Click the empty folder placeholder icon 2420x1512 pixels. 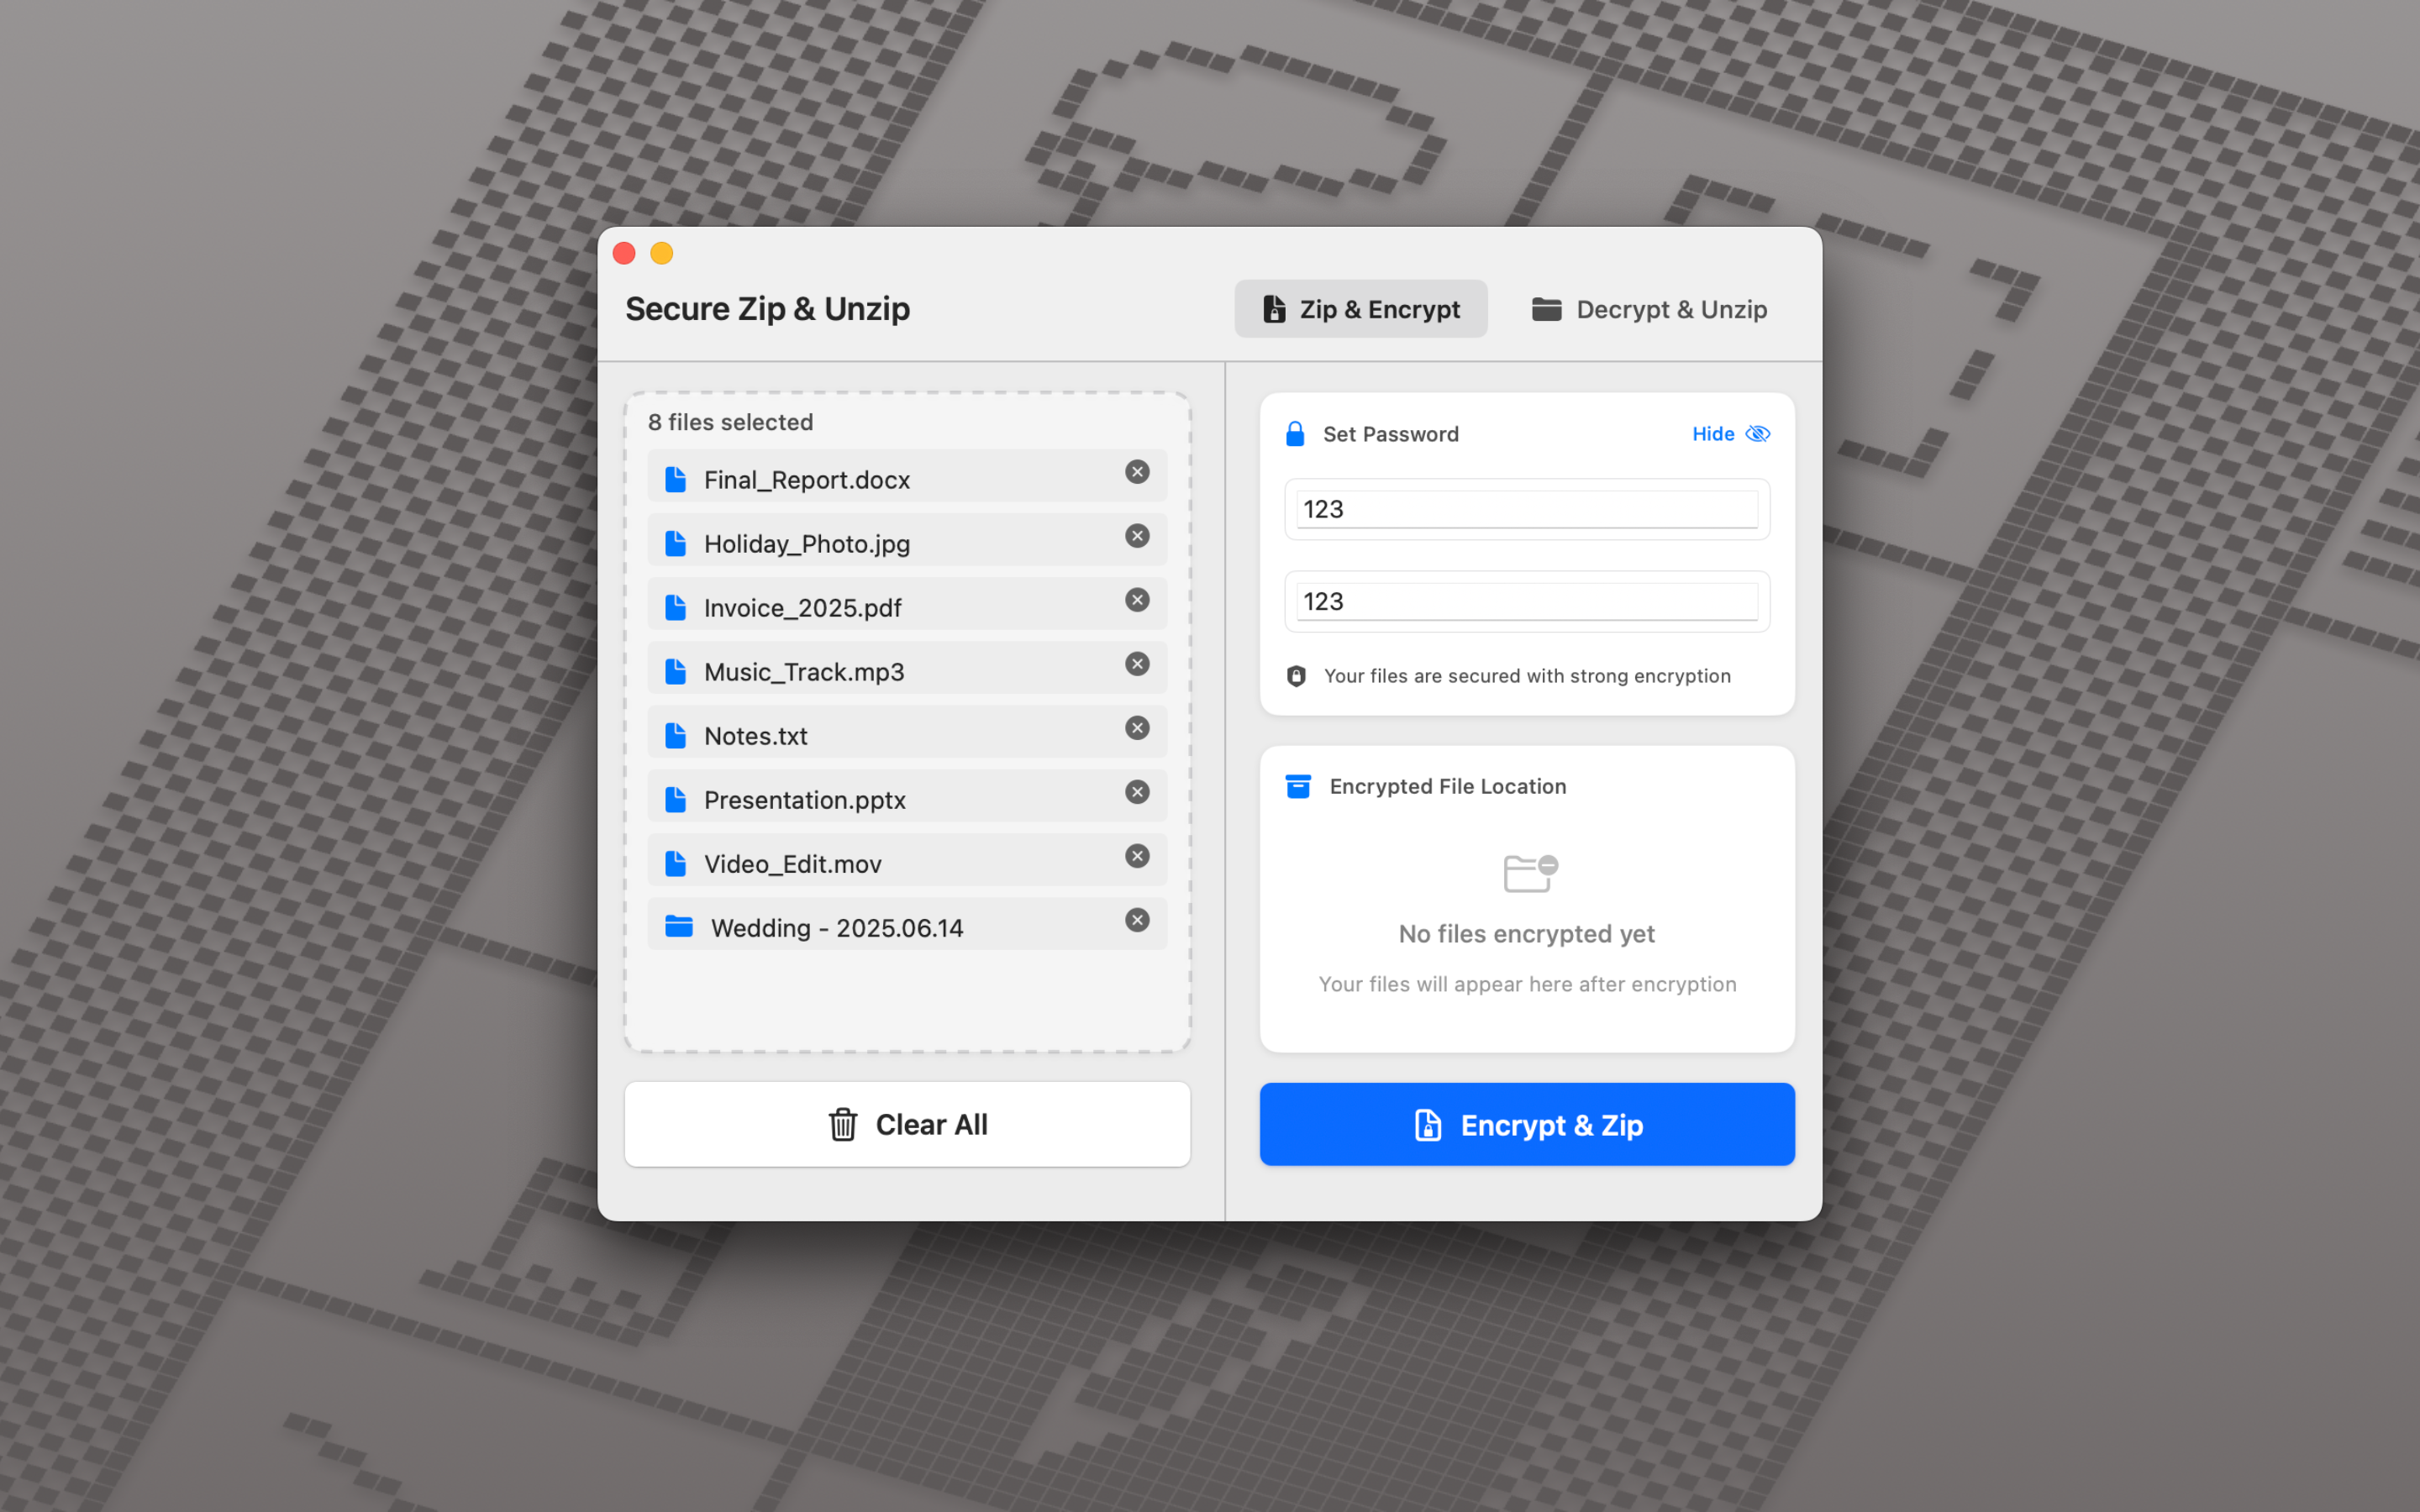(x=1529, y=873)
